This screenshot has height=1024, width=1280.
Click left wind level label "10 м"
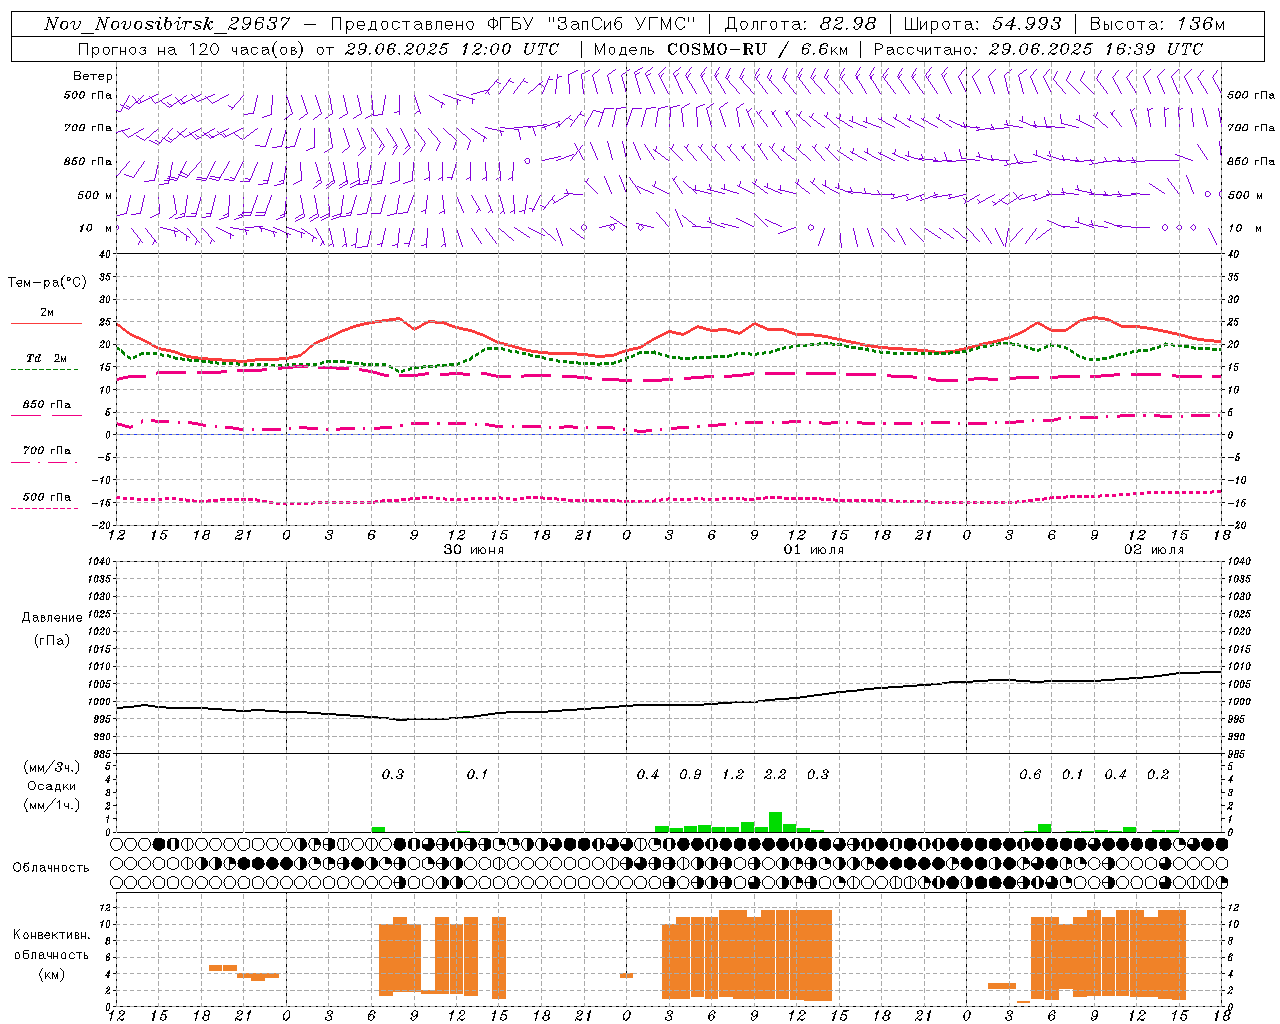coord(96,228)
